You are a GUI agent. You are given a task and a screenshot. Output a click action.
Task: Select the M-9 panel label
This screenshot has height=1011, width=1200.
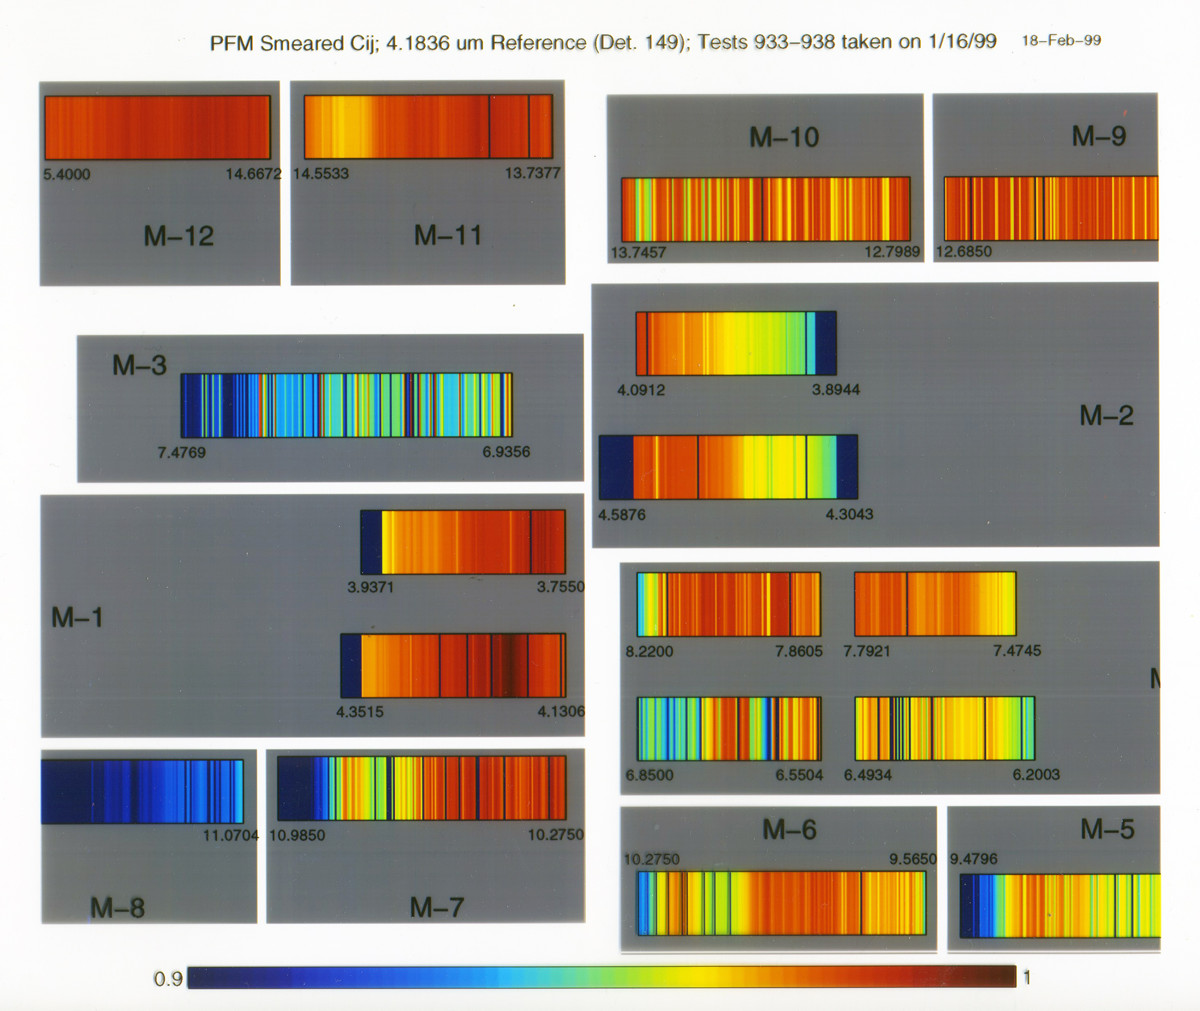(x=1099, y=136)
